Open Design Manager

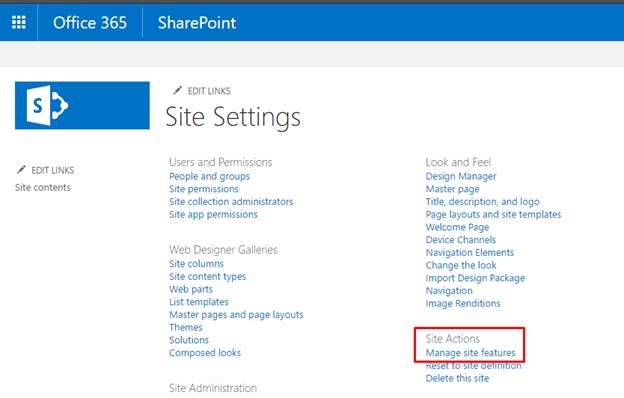pyautogui.click(x=461, y=176)
